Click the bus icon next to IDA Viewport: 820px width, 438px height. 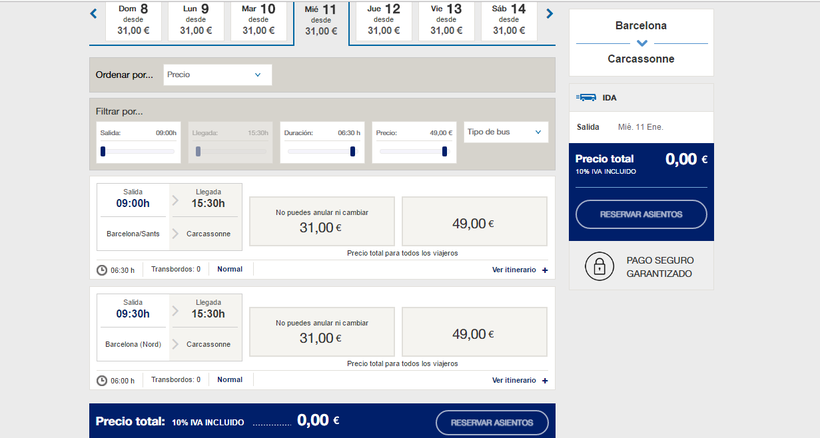point(586,97)
